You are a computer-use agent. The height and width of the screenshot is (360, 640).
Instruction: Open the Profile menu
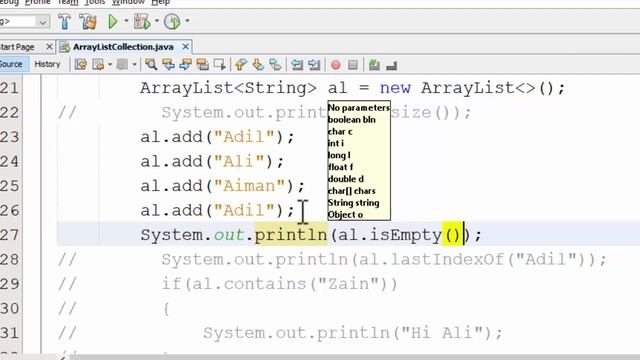point(38,2)
